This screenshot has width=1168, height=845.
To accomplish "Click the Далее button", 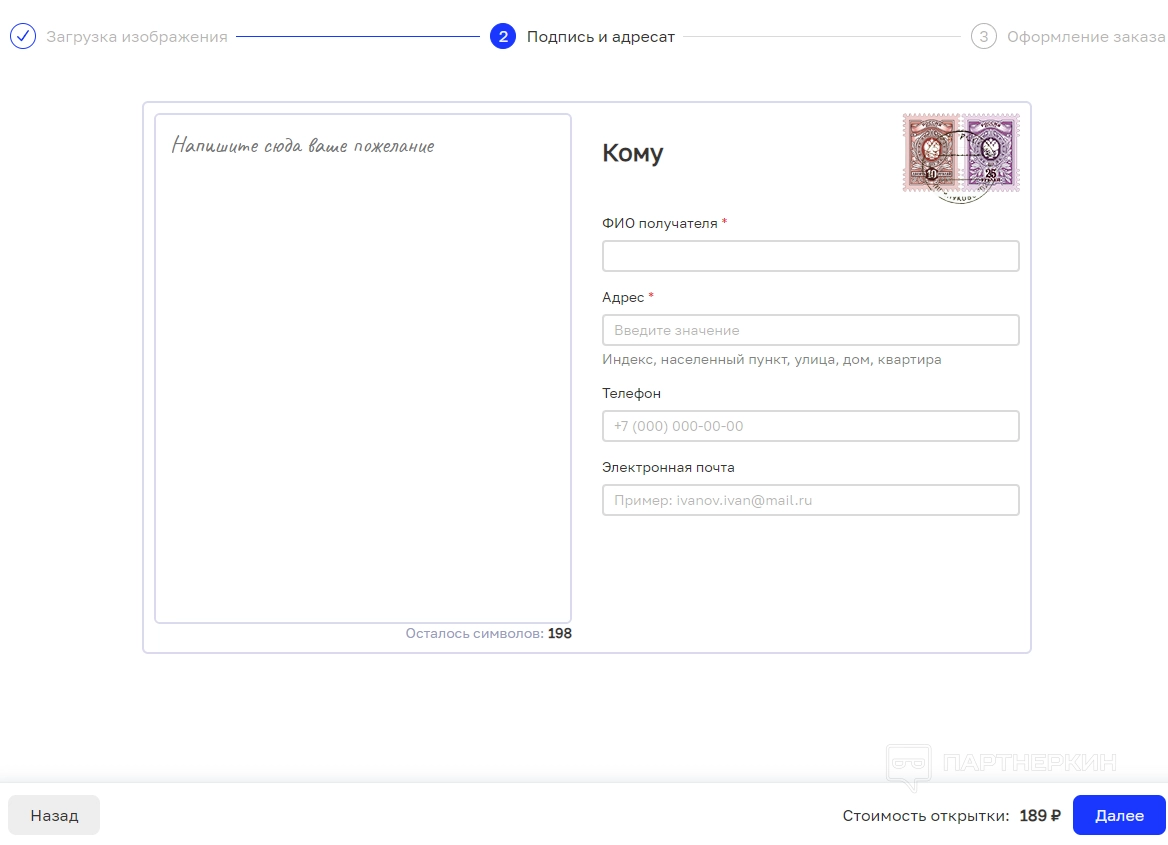I will (1119, 815).
